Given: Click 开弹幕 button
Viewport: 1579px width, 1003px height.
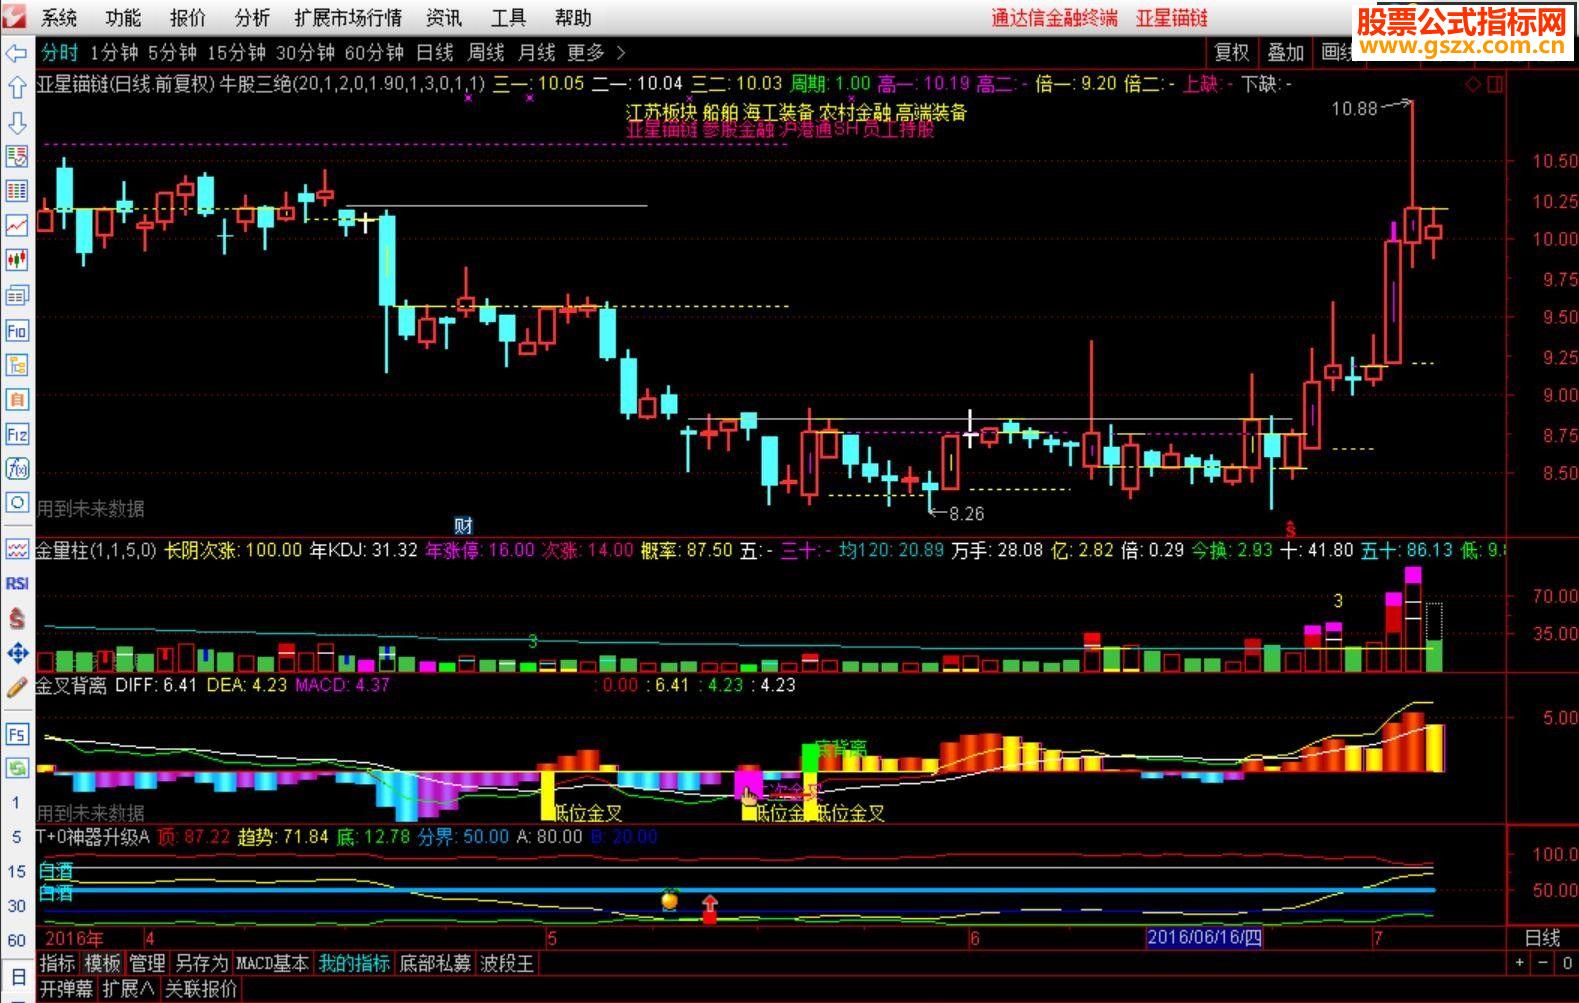Looking at the screenshot, I should point(67,989).
